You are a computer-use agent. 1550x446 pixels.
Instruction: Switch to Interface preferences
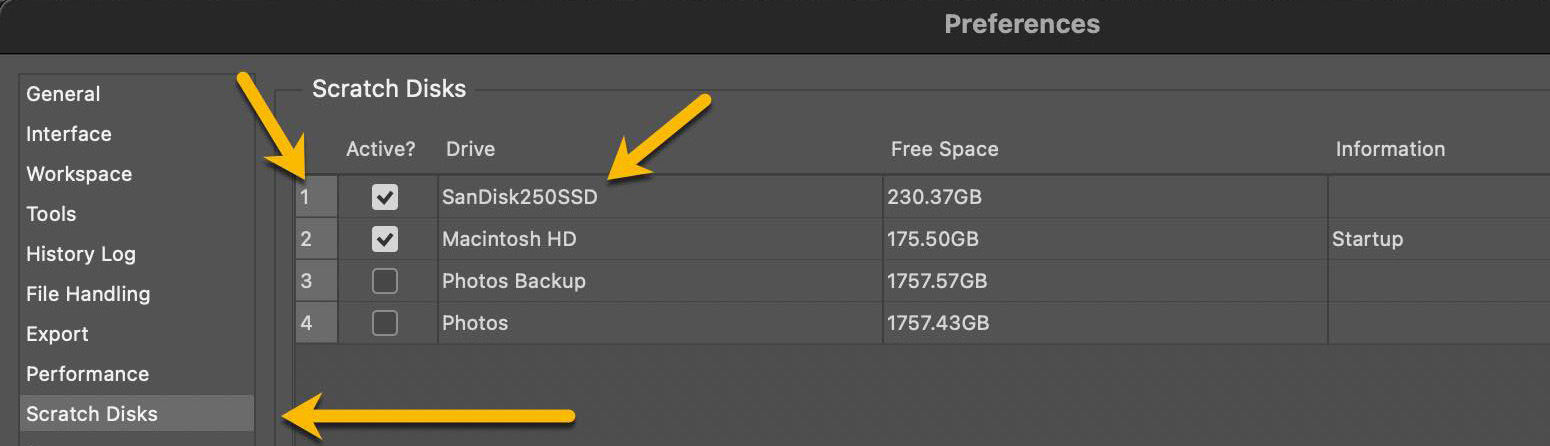pyautogui.click(x=69, y=134)
